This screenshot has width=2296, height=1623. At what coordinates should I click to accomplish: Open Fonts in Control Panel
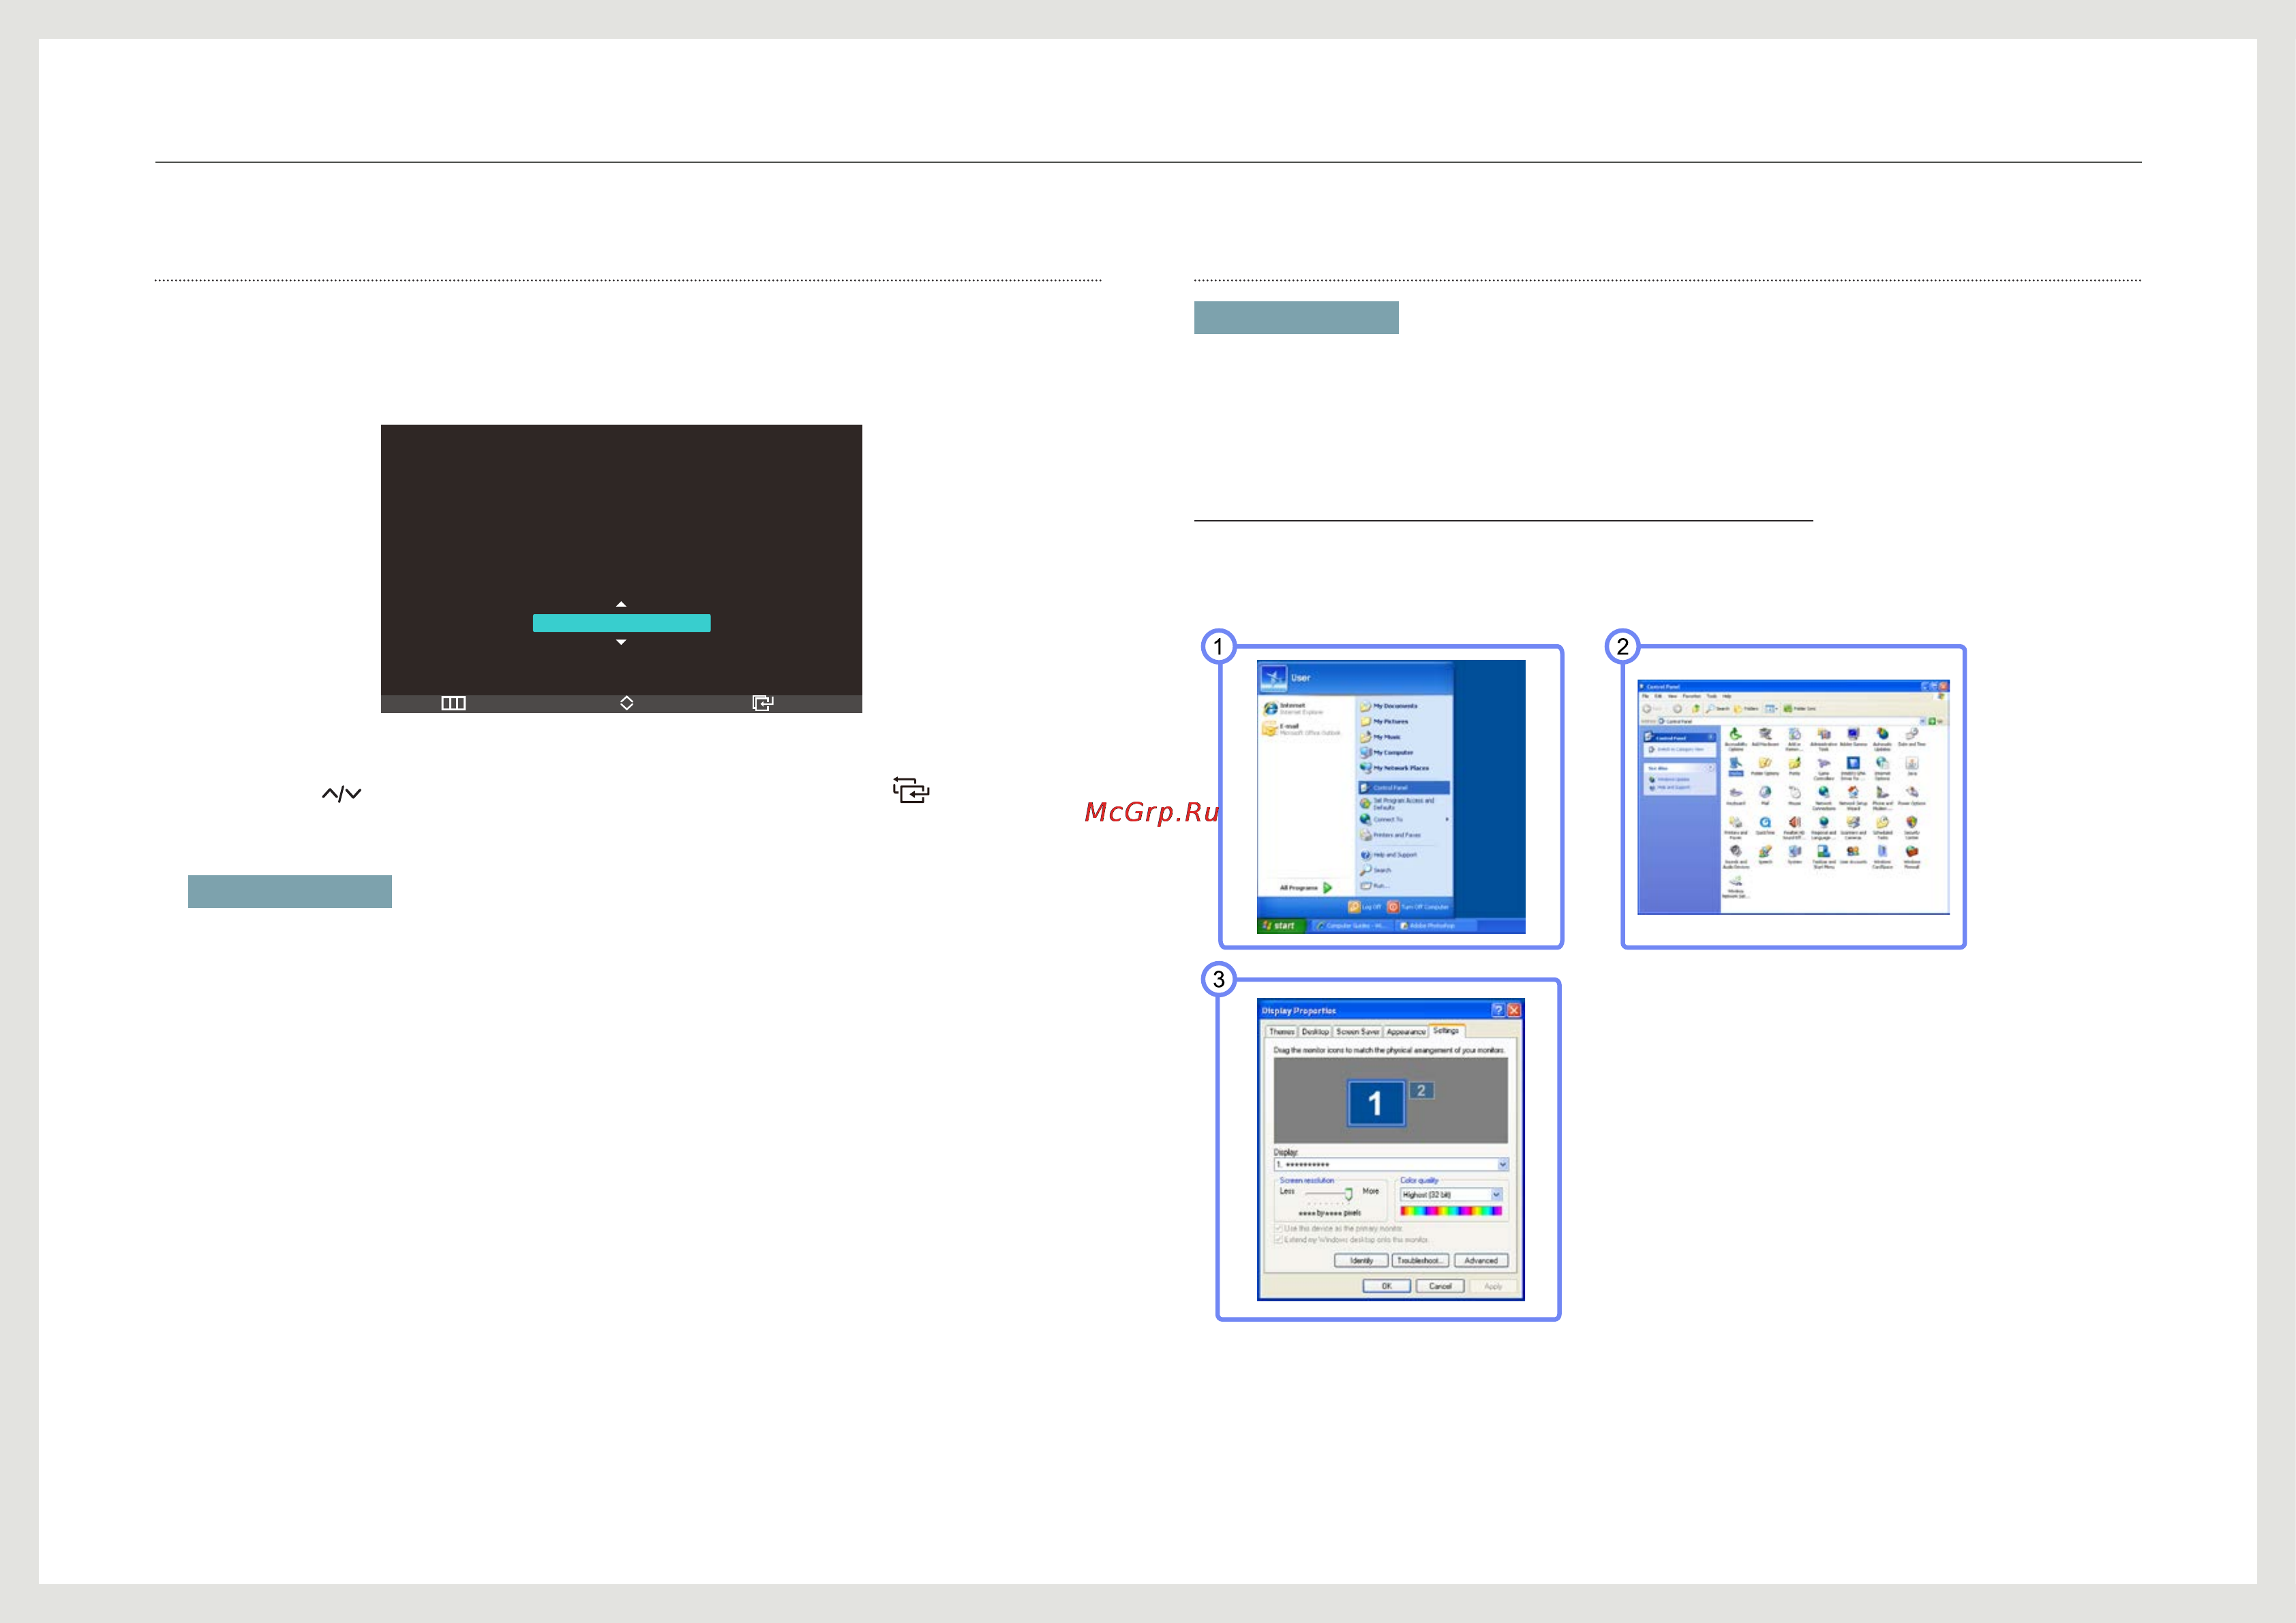pos(1795,767)
